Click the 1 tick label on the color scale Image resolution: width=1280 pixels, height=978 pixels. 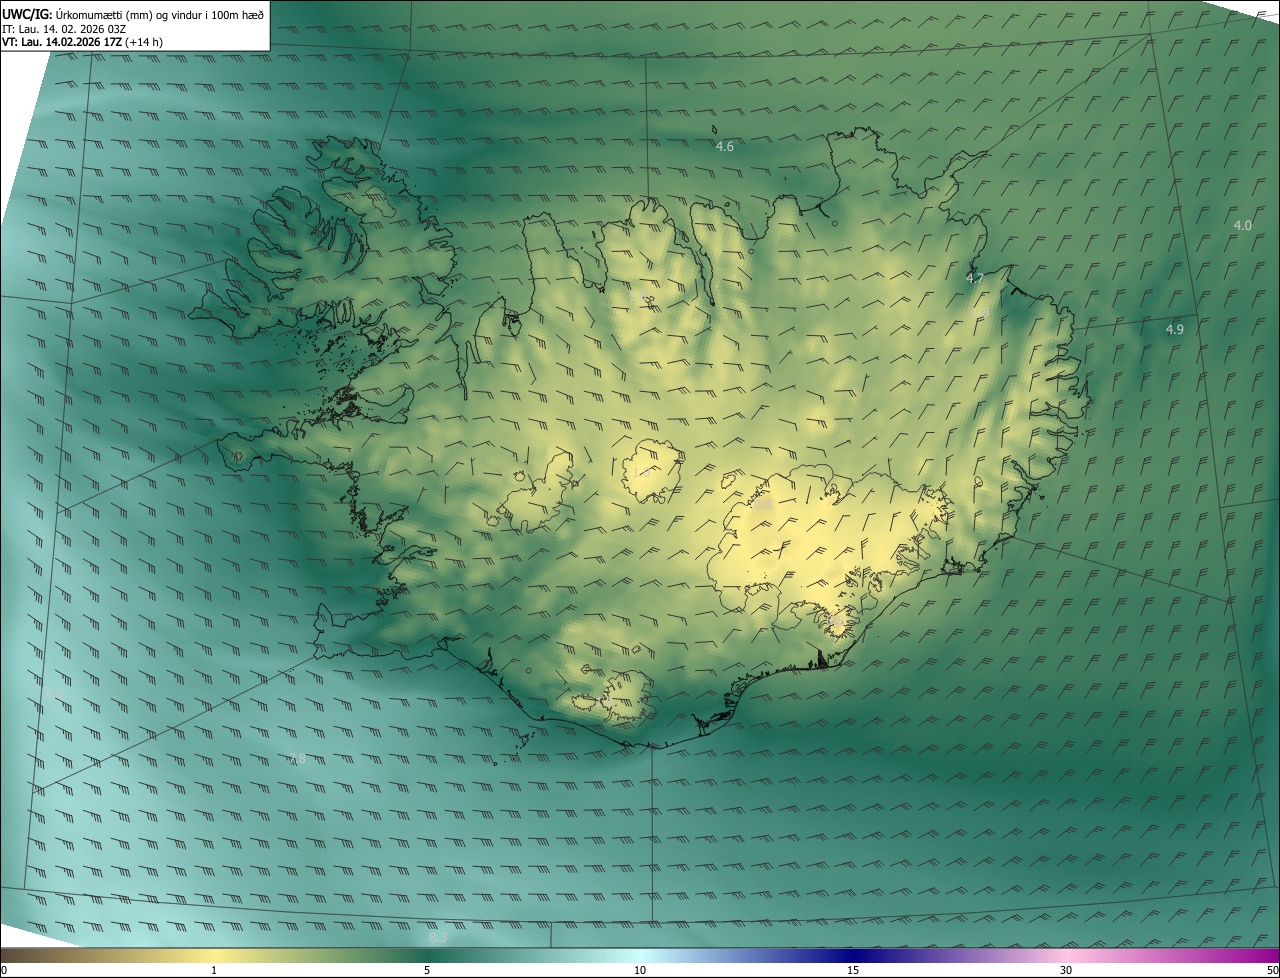(214, 970)
